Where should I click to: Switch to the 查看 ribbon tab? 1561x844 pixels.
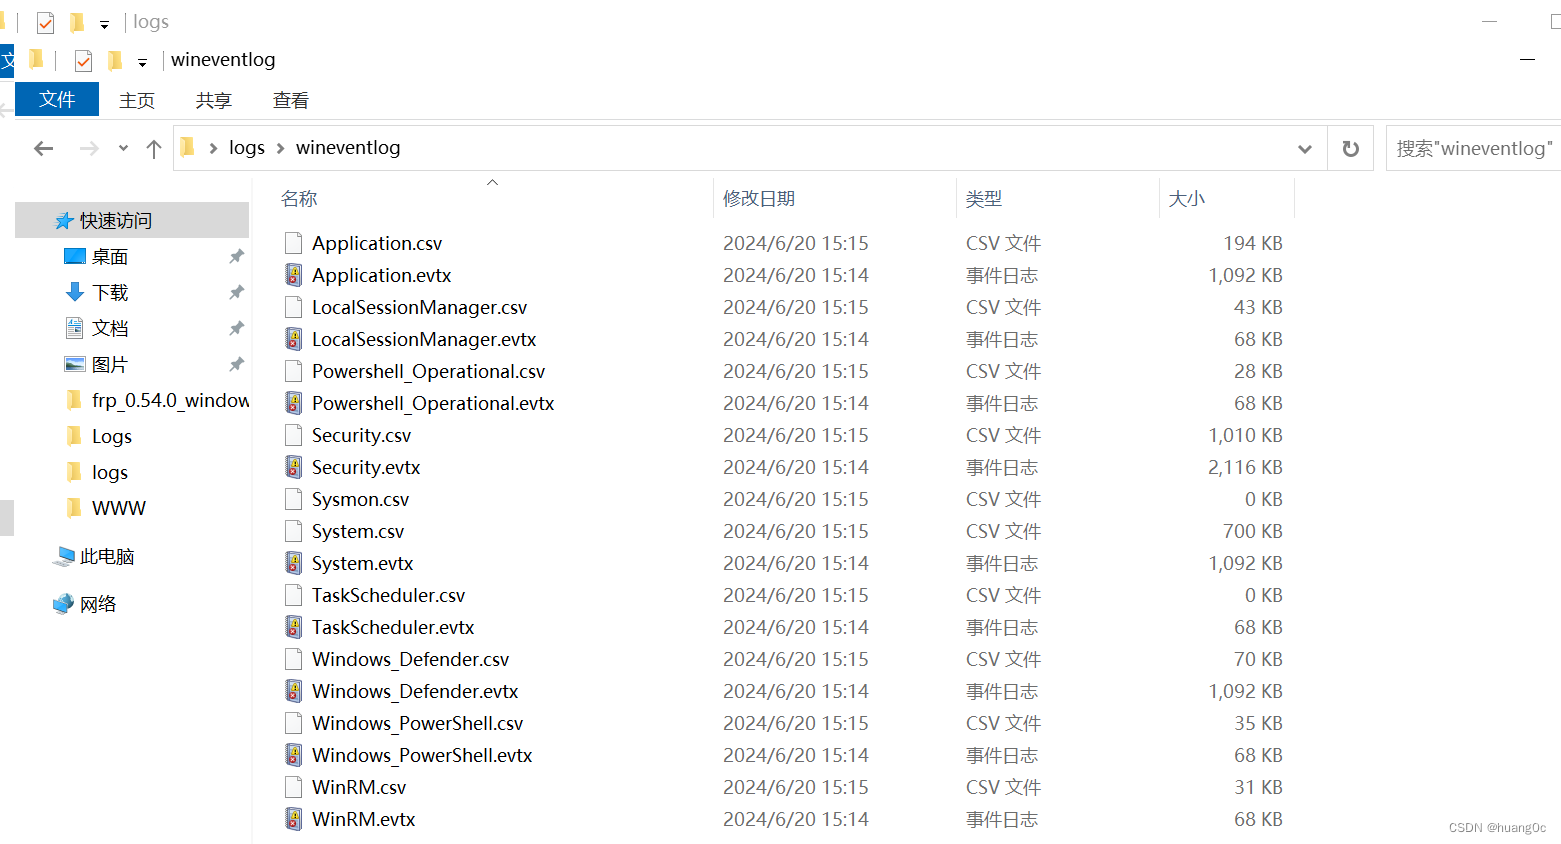pyautogui.click(x=291, y=100)
